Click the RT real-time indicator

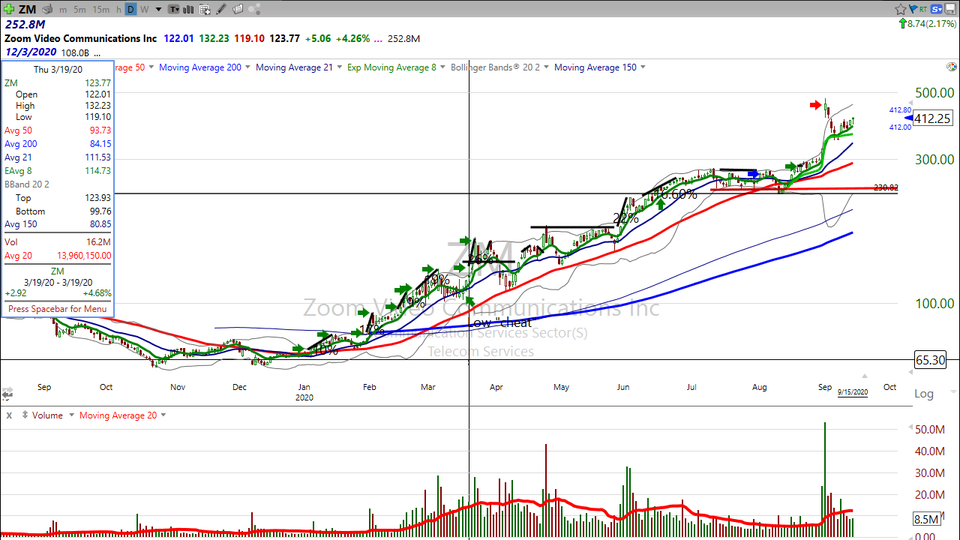tap(923, 9)
